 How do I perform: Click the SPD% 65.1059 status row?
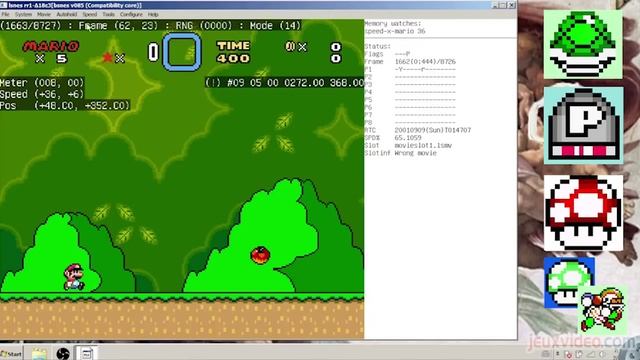(x=393, y=138)
